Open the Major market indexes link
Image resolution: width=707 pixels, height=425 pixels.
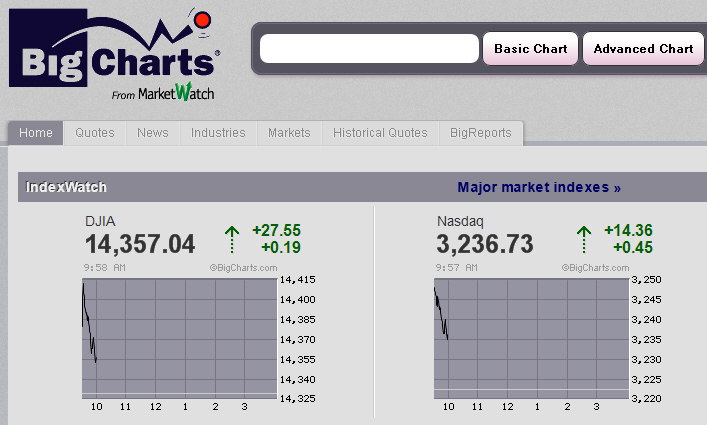(x=539, y=187)
